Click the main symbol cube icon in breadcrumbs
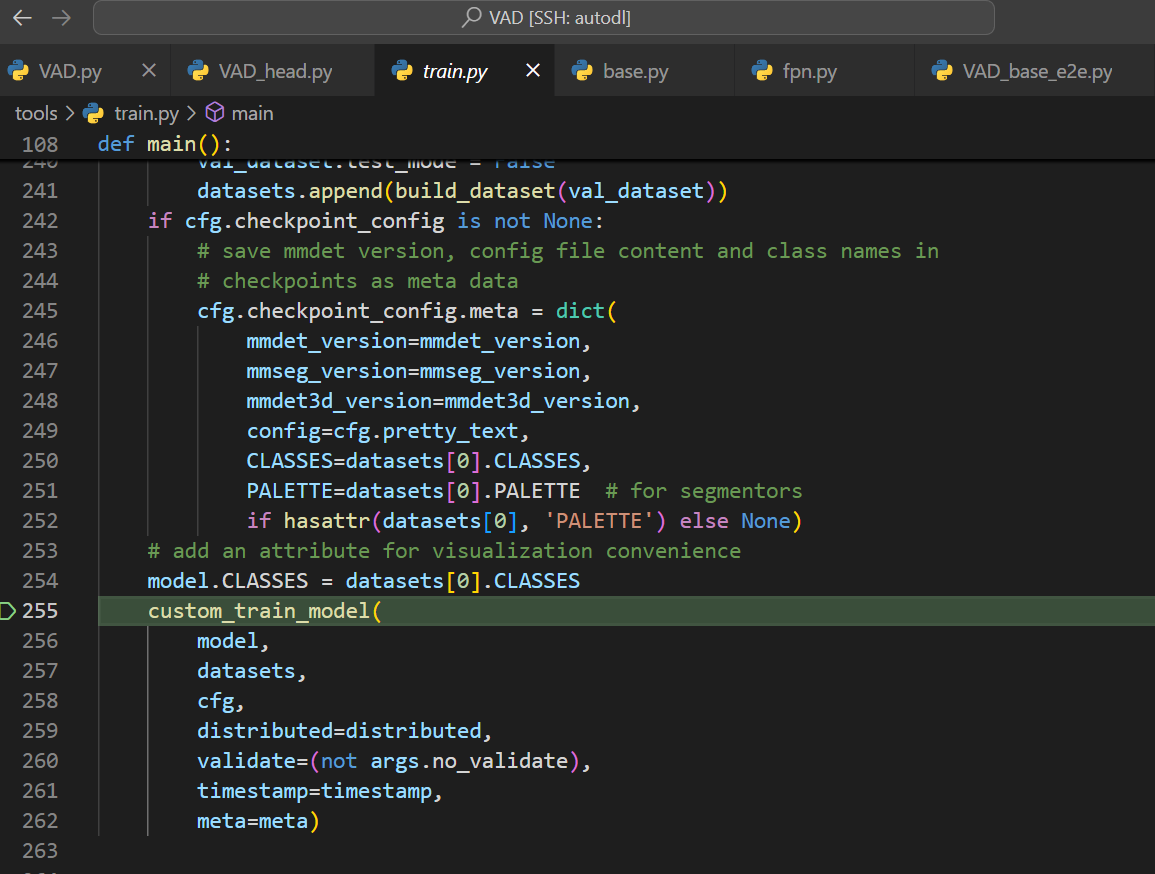 [x=214, y=113]
